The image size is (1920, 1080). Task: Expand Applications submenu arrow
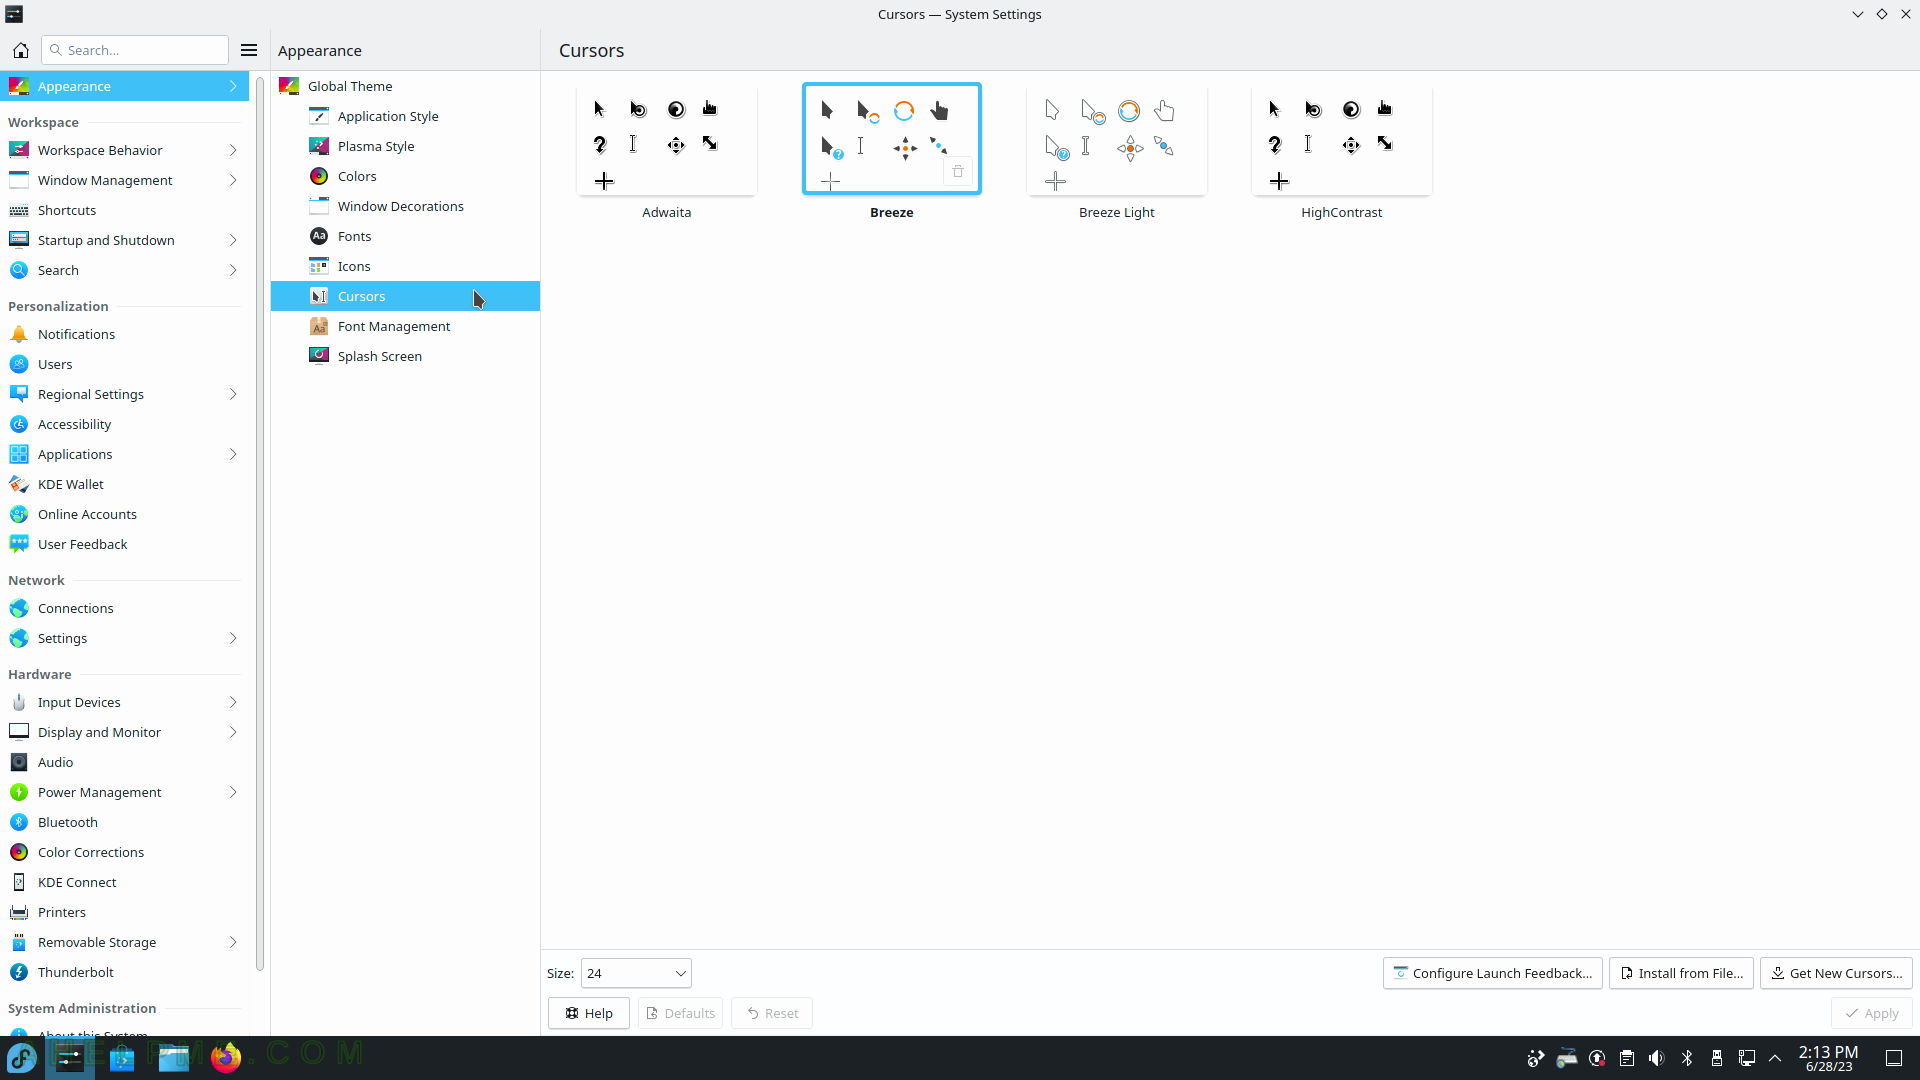pos(233,454)
